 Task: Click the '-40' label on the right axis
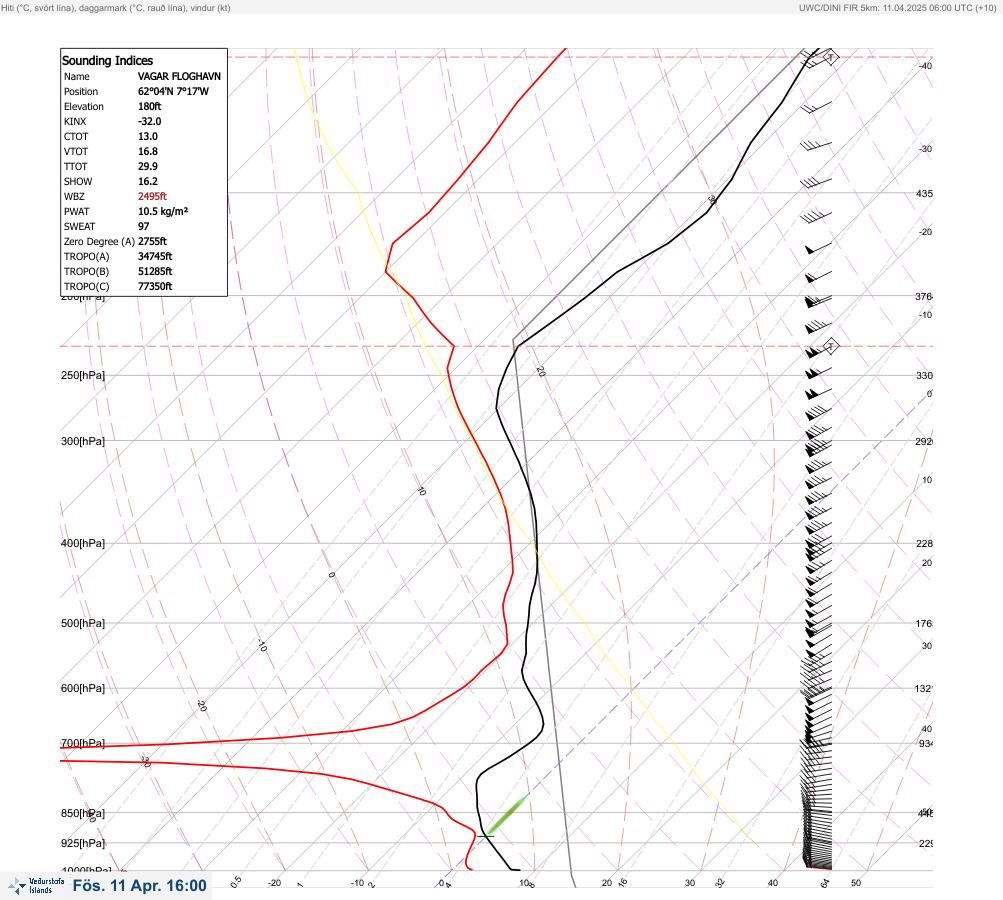click(925, 66)
